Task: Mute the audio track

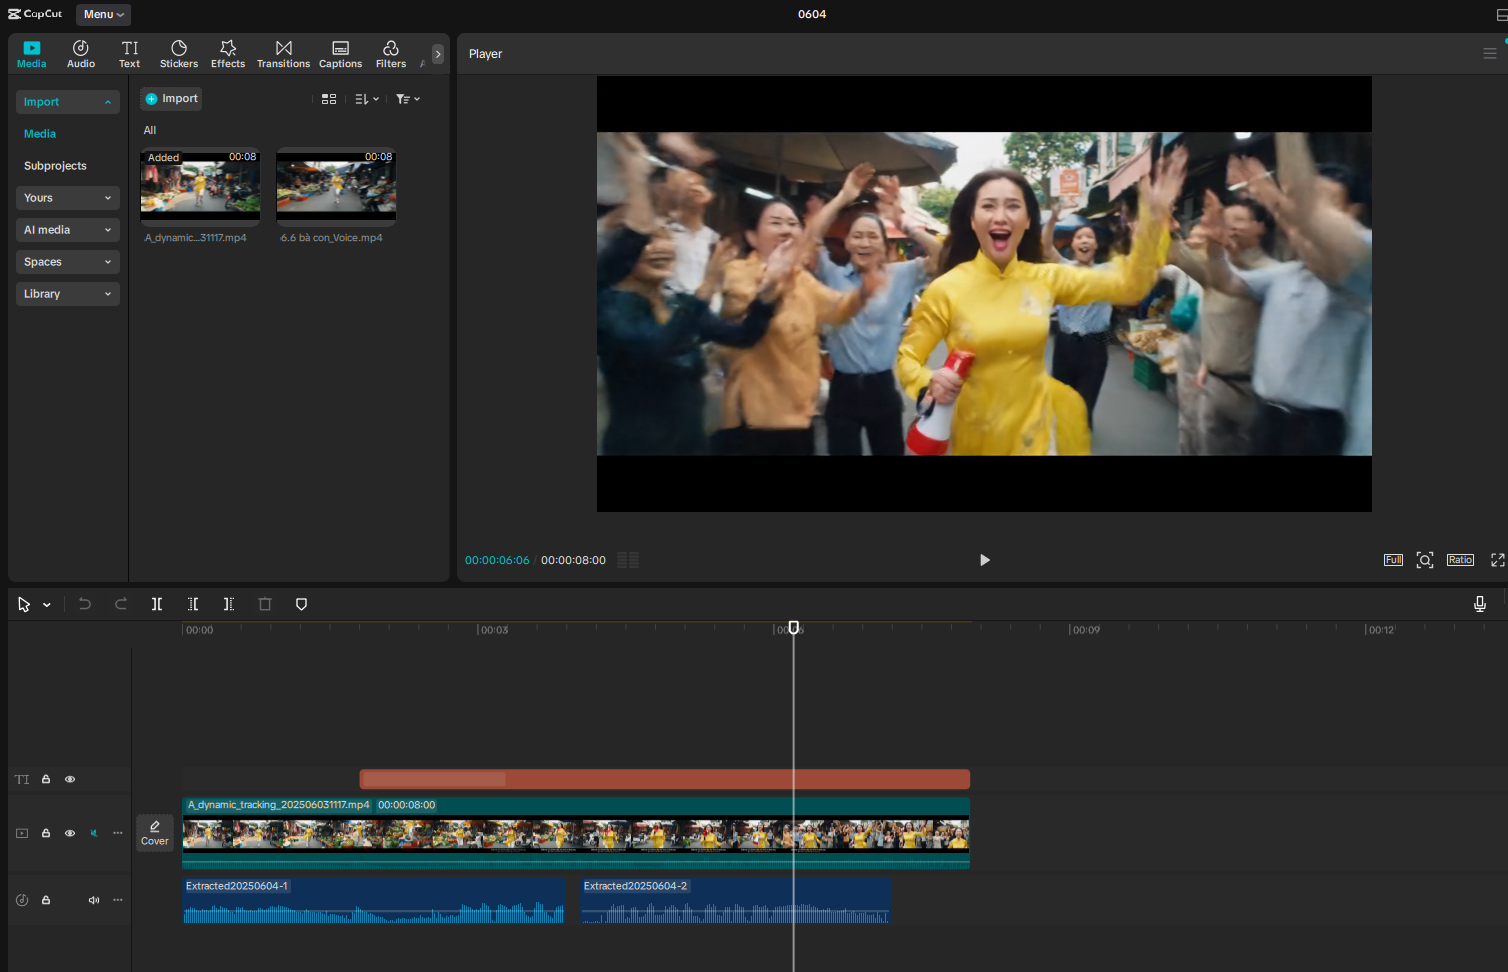Action: tap(94, 900)
